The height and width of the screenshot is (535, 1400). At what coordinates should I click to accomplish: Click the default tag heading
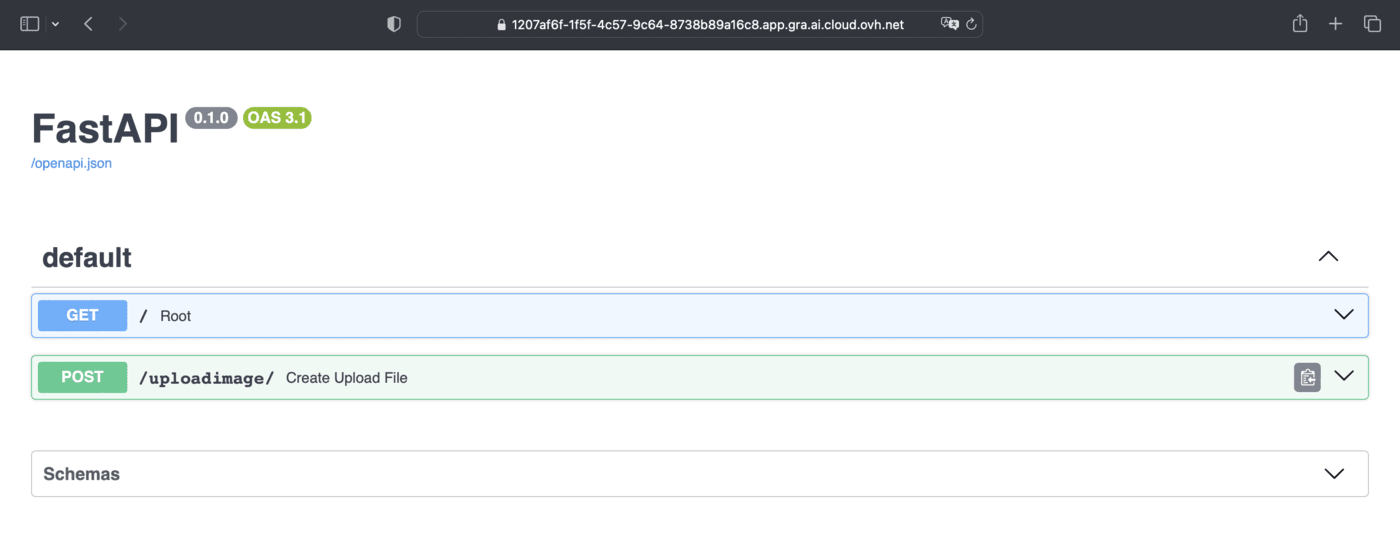click(87, 257)
